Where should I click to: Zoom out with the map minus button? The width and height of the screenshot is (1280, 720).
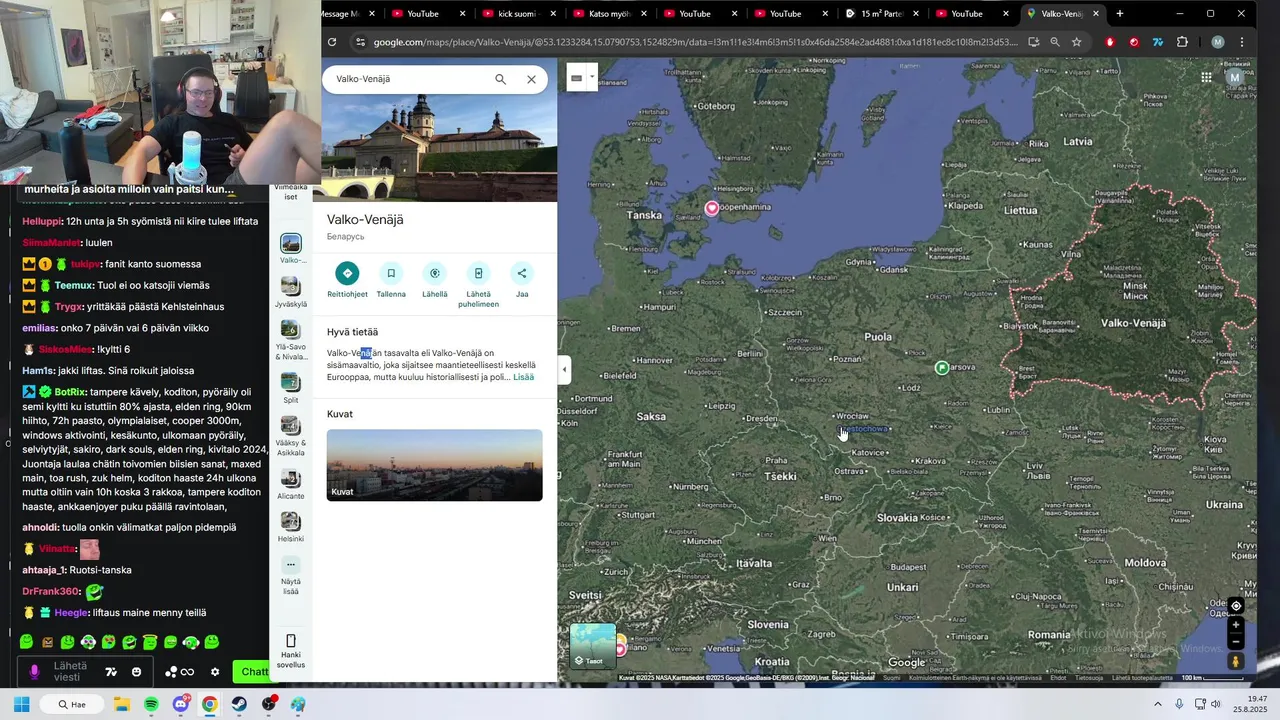pyautogui.click(x=1236, y=641)
